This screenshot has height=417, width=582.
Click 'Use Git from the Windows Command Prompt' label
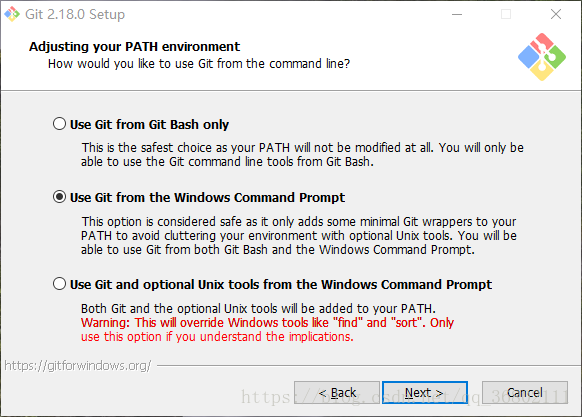click(x=207, y=198)
